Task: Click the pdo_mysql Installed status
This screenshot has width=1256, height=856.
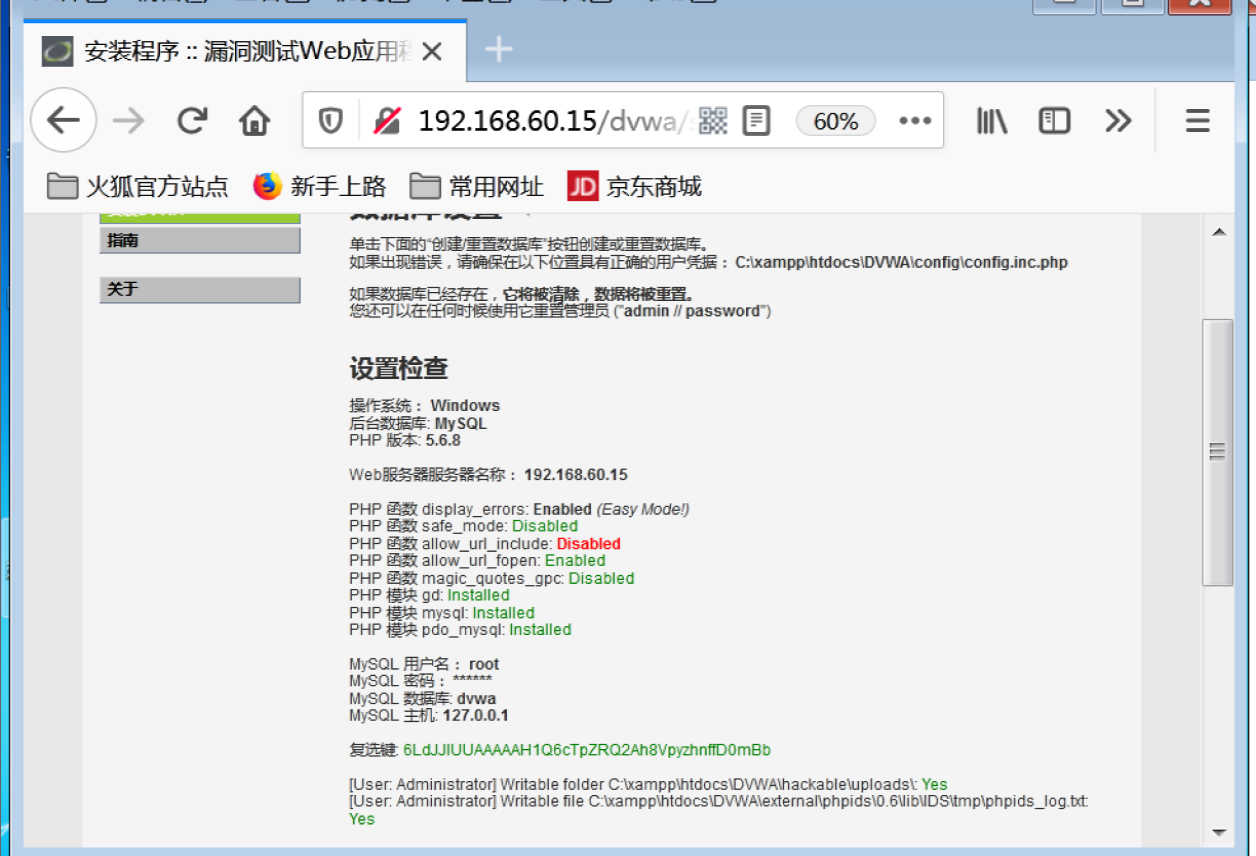Action: tap(540, 630)
